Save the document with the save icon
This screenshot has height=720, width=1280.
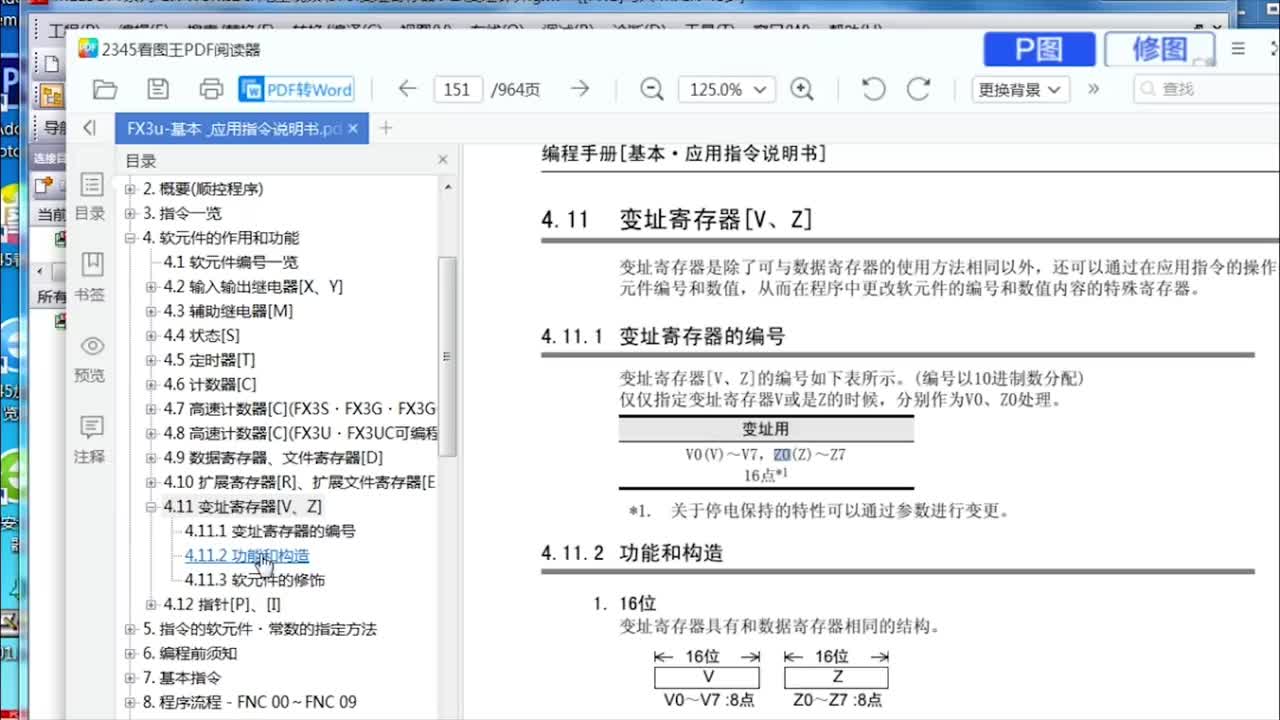point(158,89)
